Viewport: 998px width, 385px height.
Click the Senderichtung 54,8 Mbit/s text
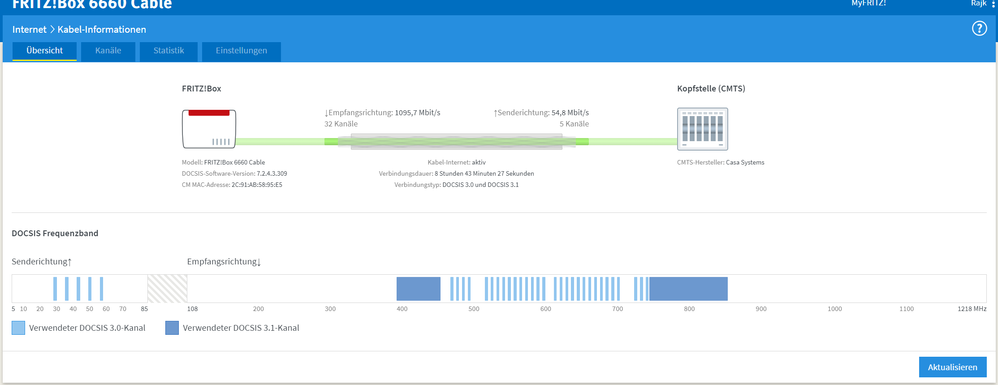click(541, 113)
